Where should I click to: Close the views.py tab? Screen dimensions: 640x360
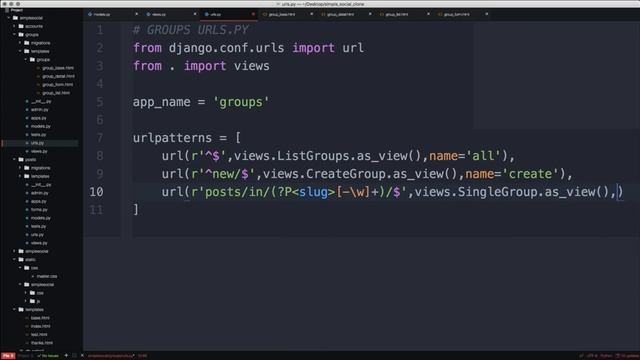click(x=195, y=14)
